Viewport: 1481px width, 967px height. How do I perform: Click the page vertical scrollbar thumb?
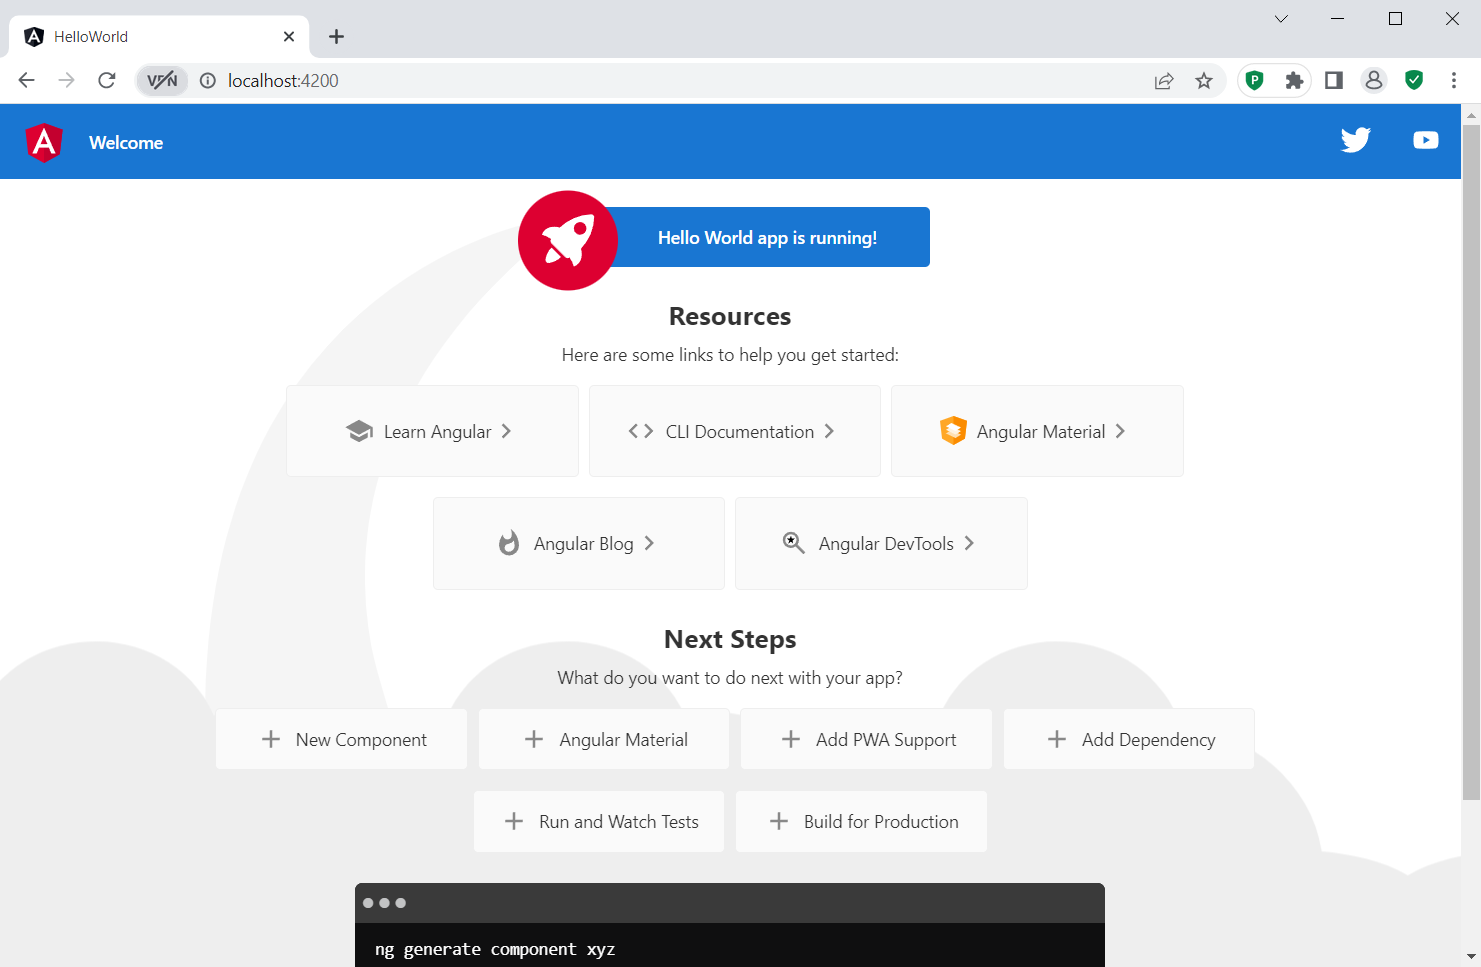(x=1471, y=462)
